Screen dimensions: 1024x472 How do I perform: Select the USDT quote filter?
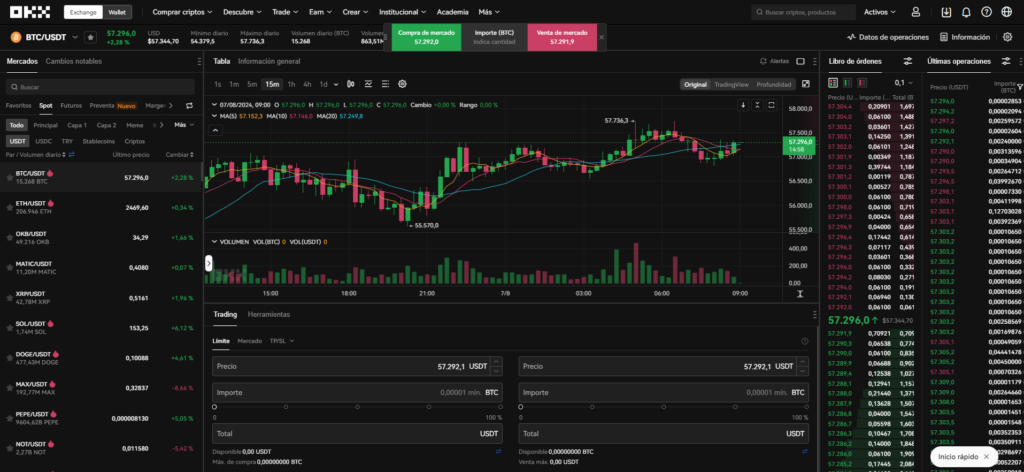pyautogui.click(x=18, y=141)
